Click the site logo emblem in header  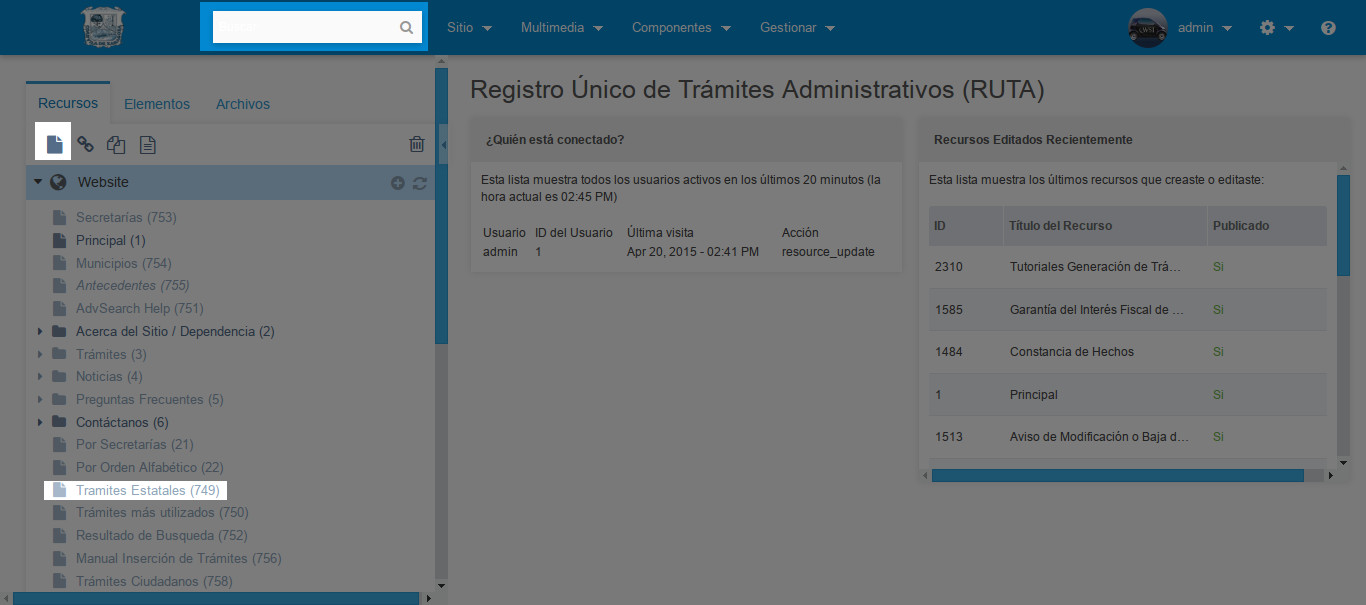click(x=103, y=27)
